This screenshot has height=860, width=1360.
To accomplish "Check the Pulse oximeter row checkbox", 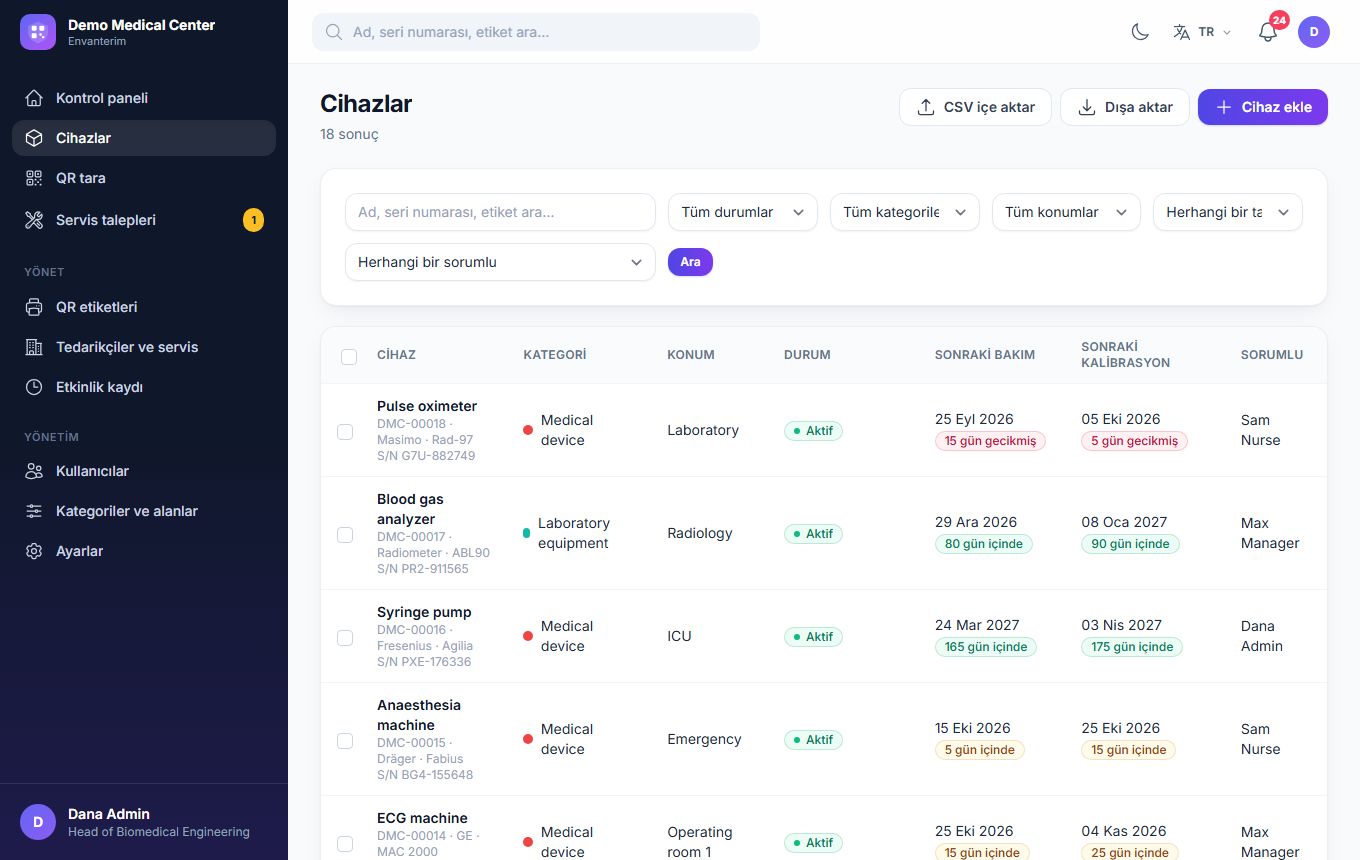I will pos(345,432).
